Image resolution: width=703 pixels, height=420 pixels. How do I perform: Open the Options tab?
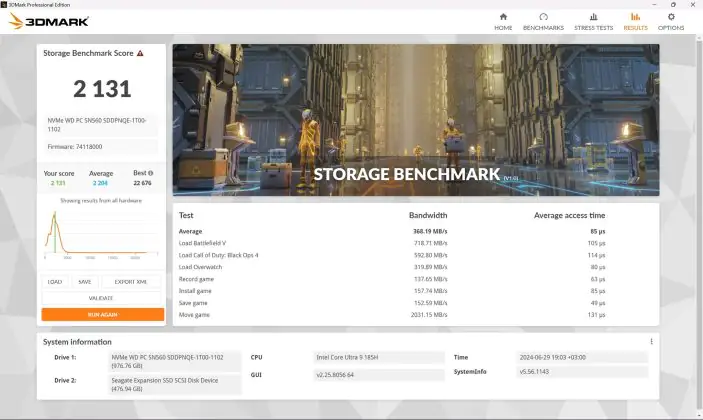click(x=671, y=22)
